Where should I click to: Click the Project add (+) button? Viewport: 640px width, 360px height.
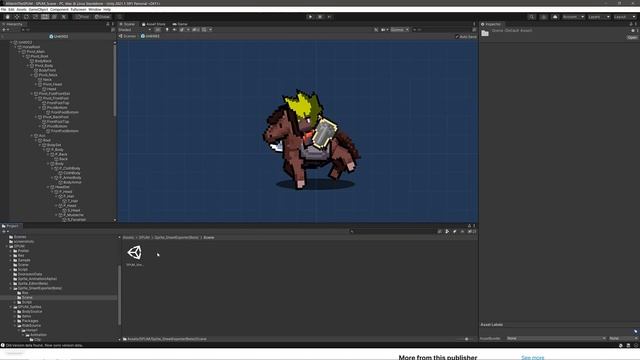pyautogui.click(x=4, y=231)
